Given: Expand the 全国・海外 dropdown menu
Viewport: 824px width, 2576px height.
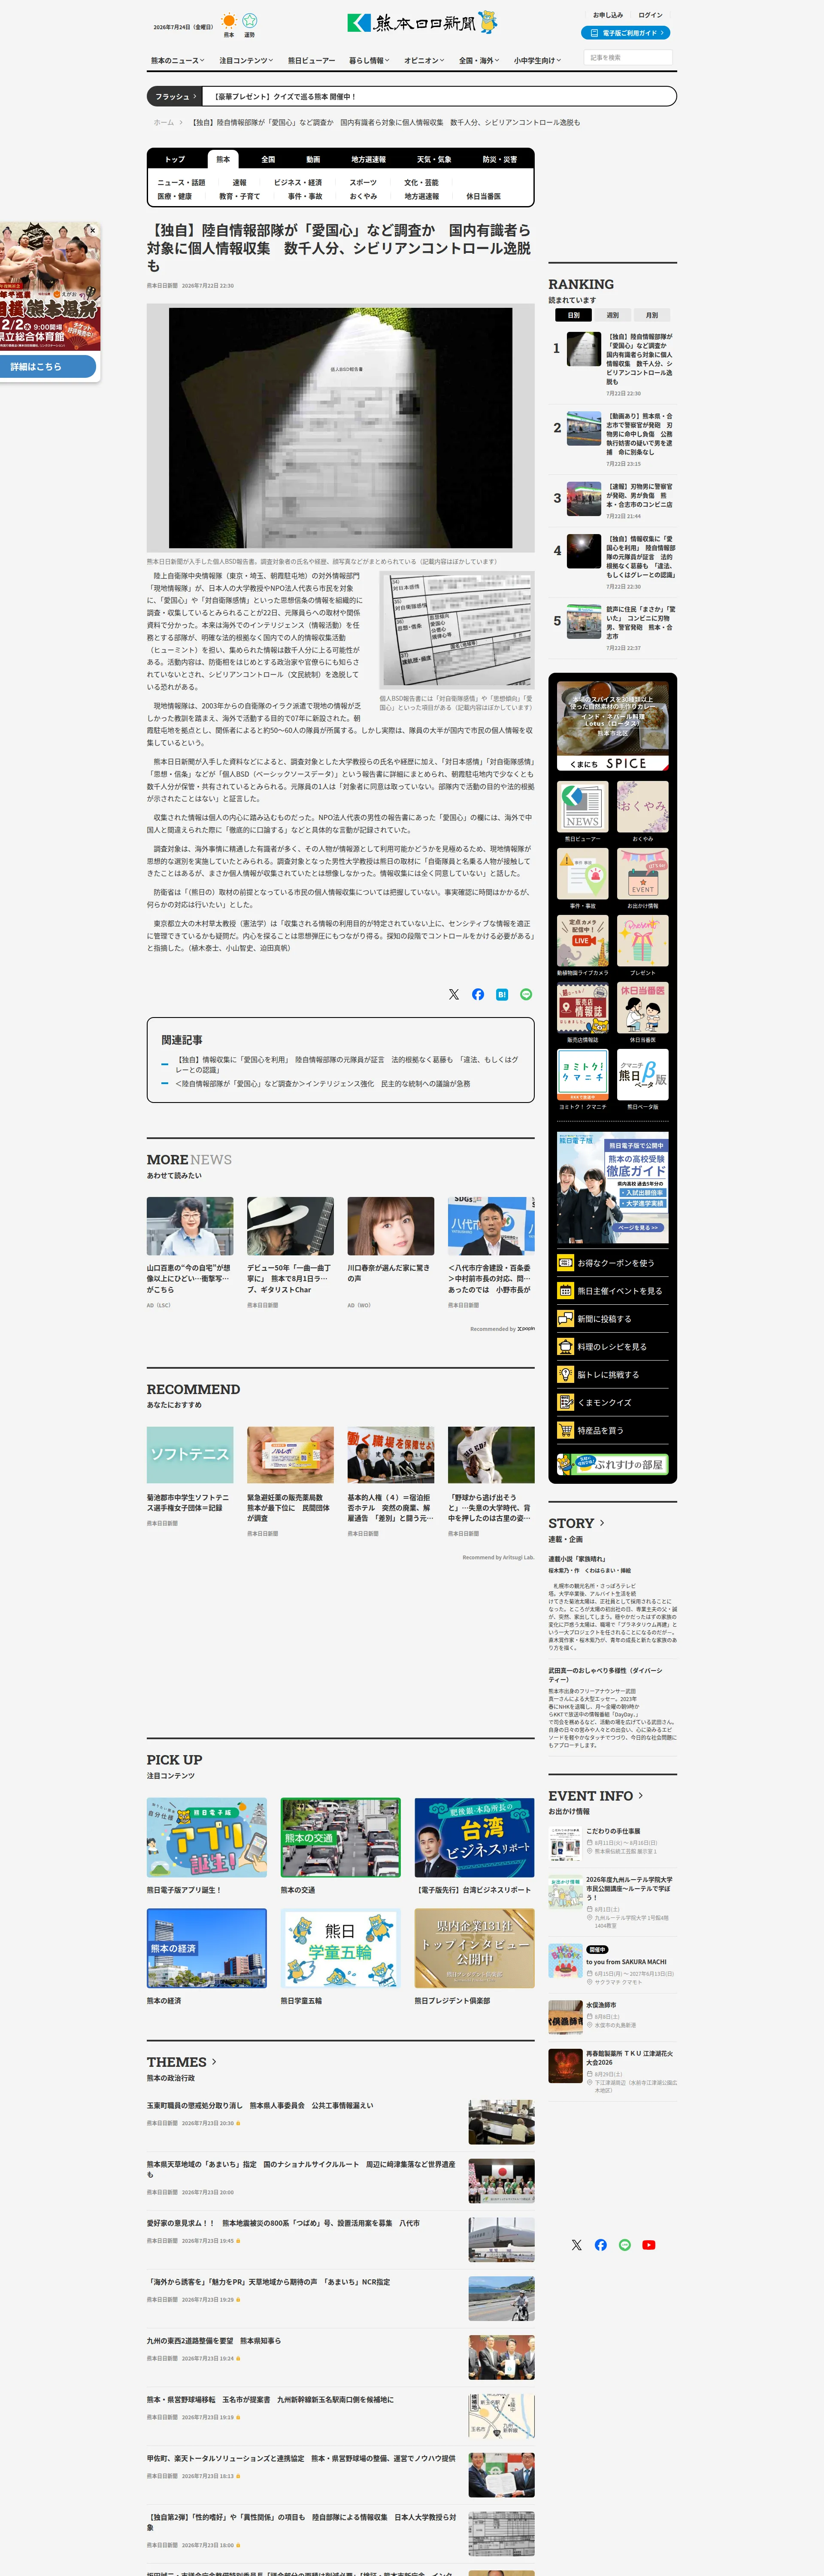Looking at the screenshot, I should (479, 61).
